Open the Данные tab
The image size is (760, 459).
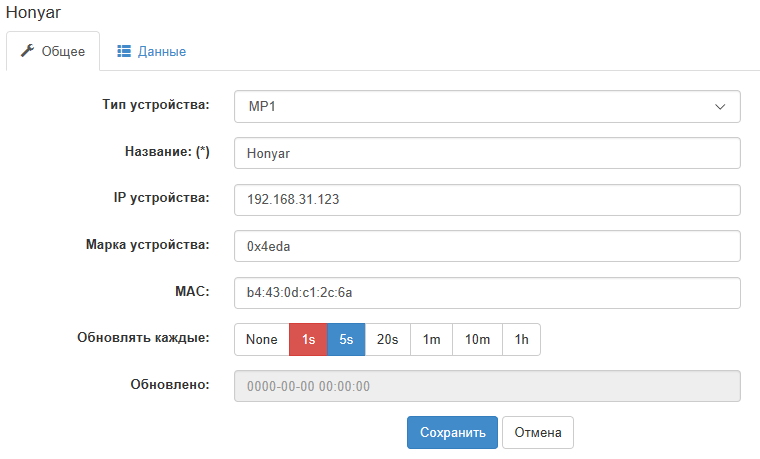point(152,51)
